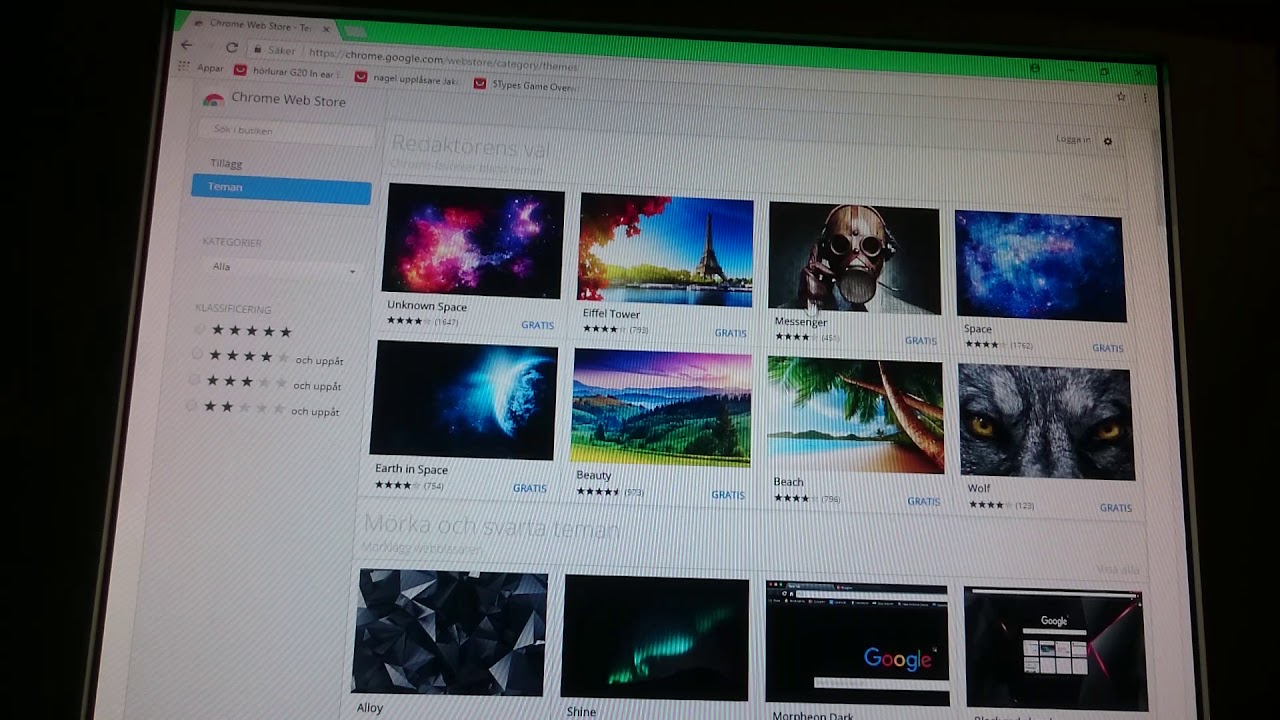Viewport: 1280px width, 720px height.
Task: Click GRATIS under Beach
Action: [924, 501]
